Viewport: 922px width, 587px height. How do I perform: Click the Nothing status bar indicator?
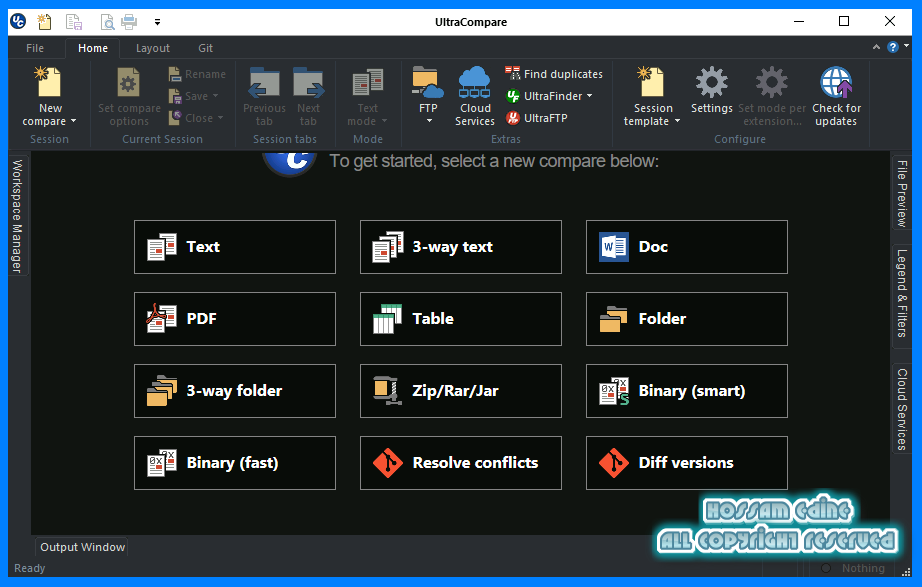coord(854,568)
